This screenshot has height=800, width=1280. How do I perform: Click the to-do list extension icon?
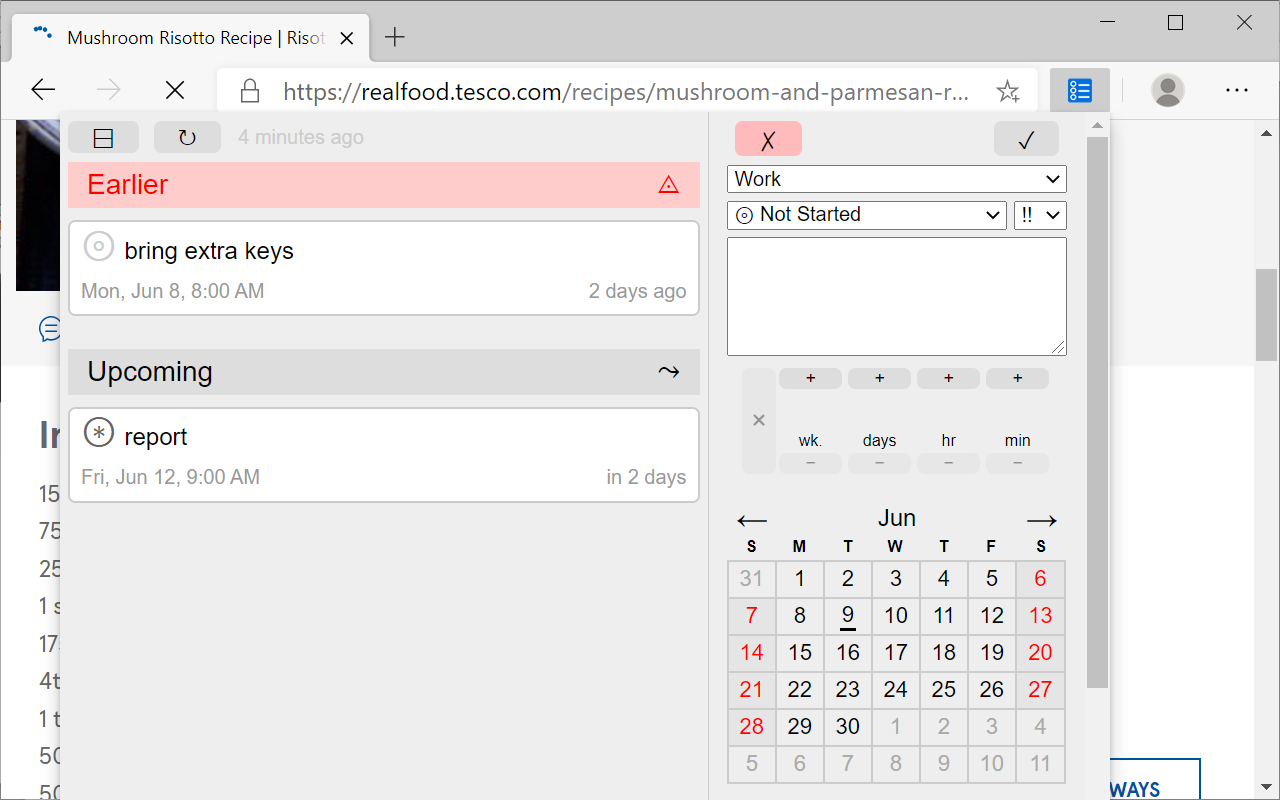[1079, 91]
